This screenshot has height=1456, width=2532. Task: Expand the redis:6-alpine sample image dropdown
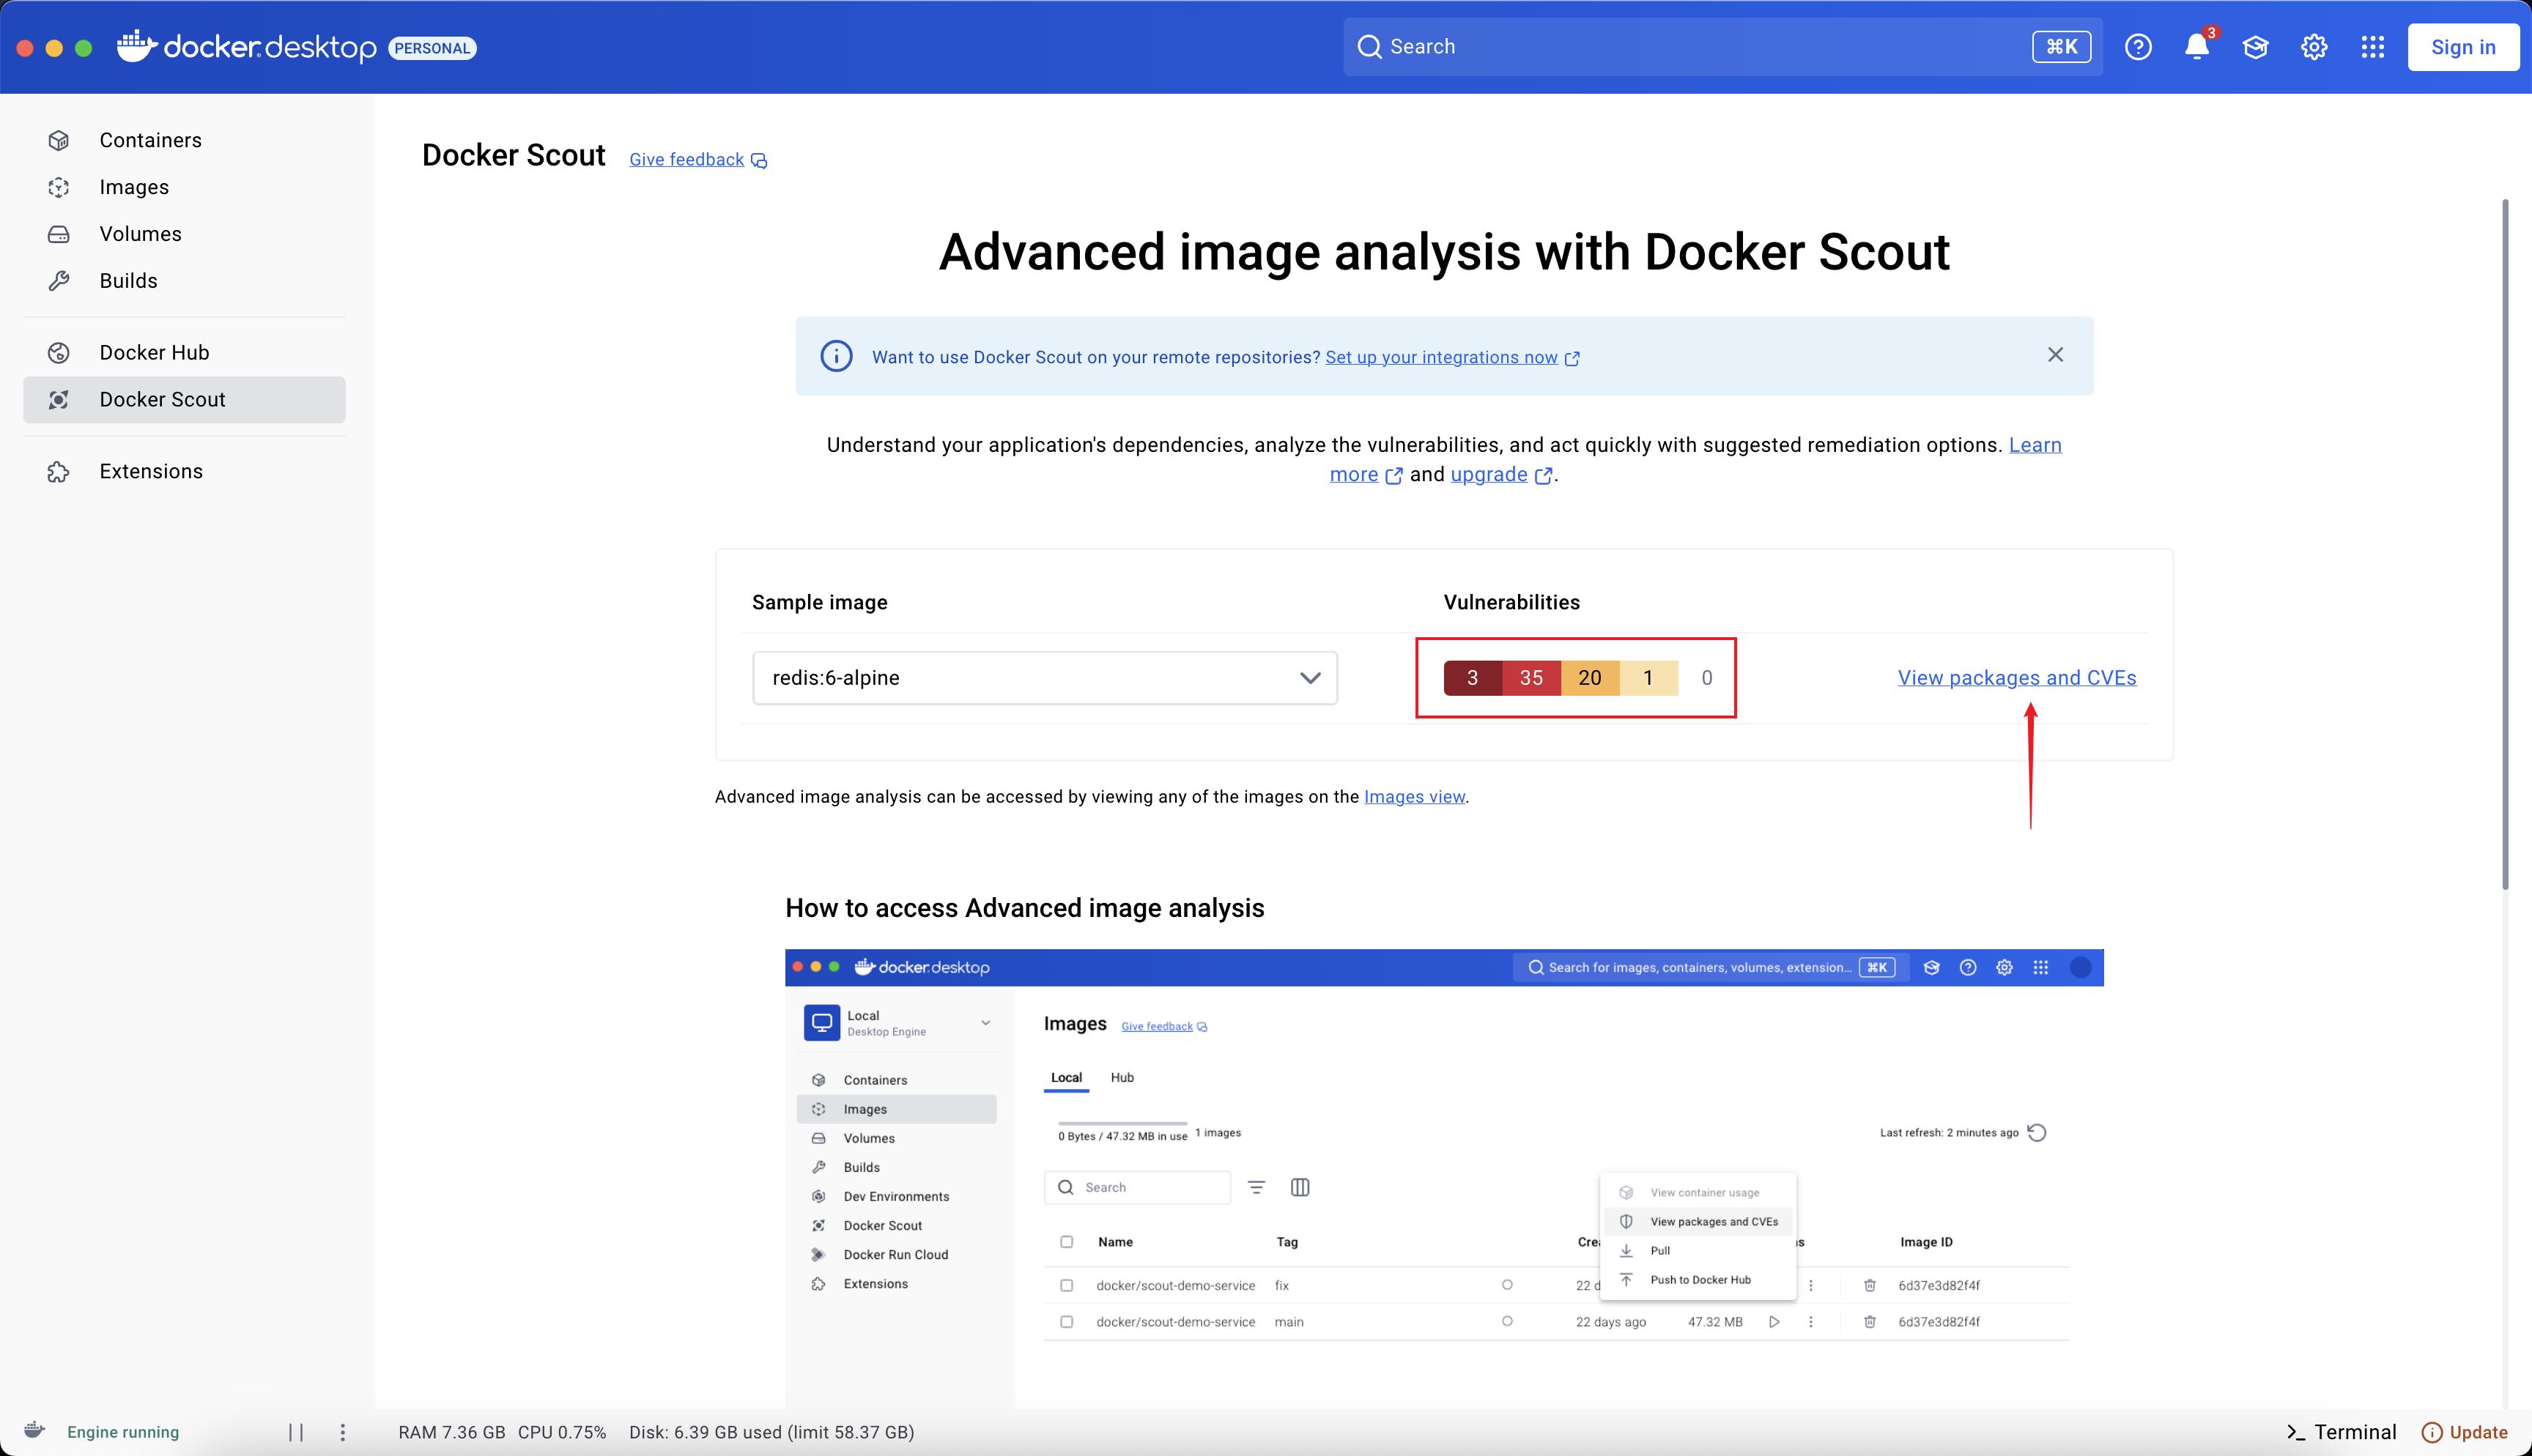pos(1045,678)
